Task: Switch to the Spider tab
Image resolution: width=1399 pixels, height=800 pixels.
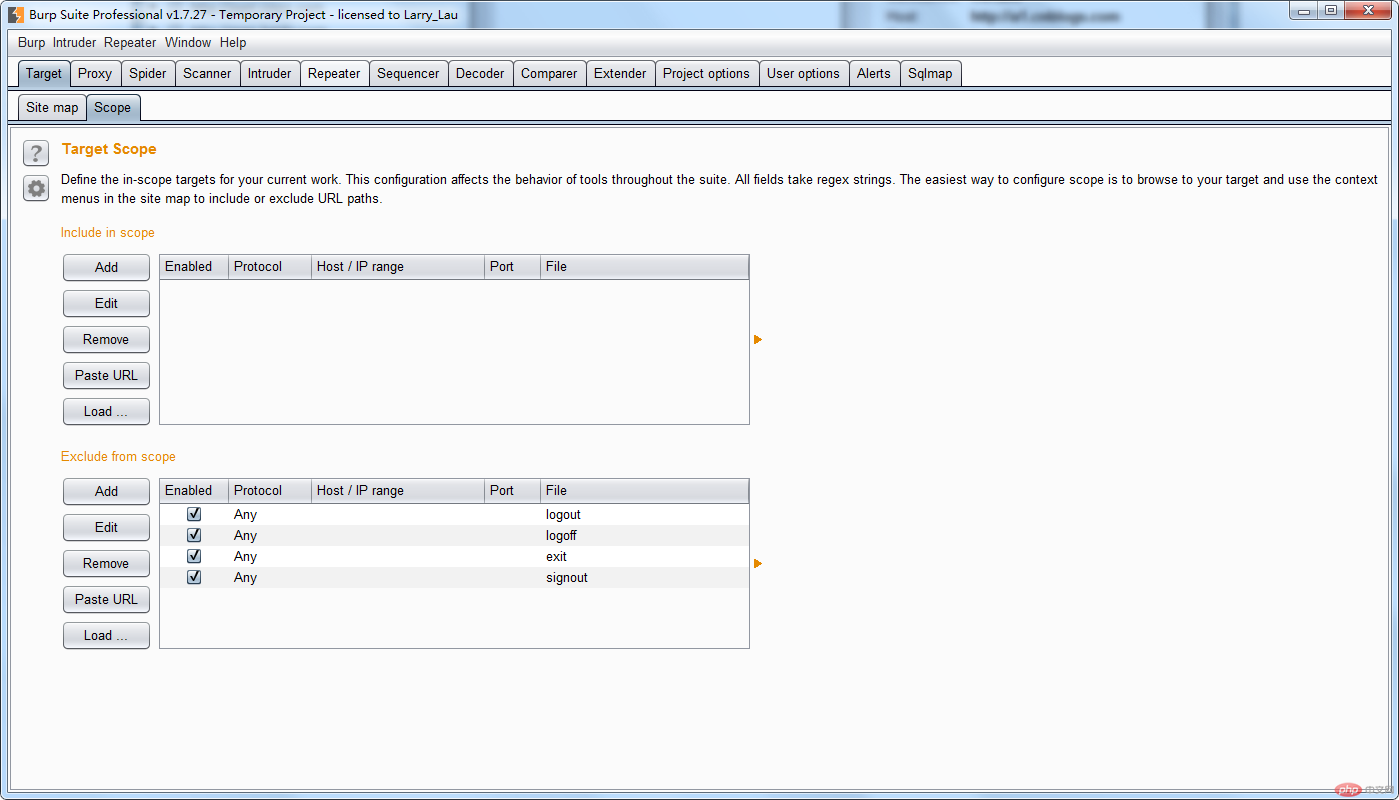Action: click(148, 74)
